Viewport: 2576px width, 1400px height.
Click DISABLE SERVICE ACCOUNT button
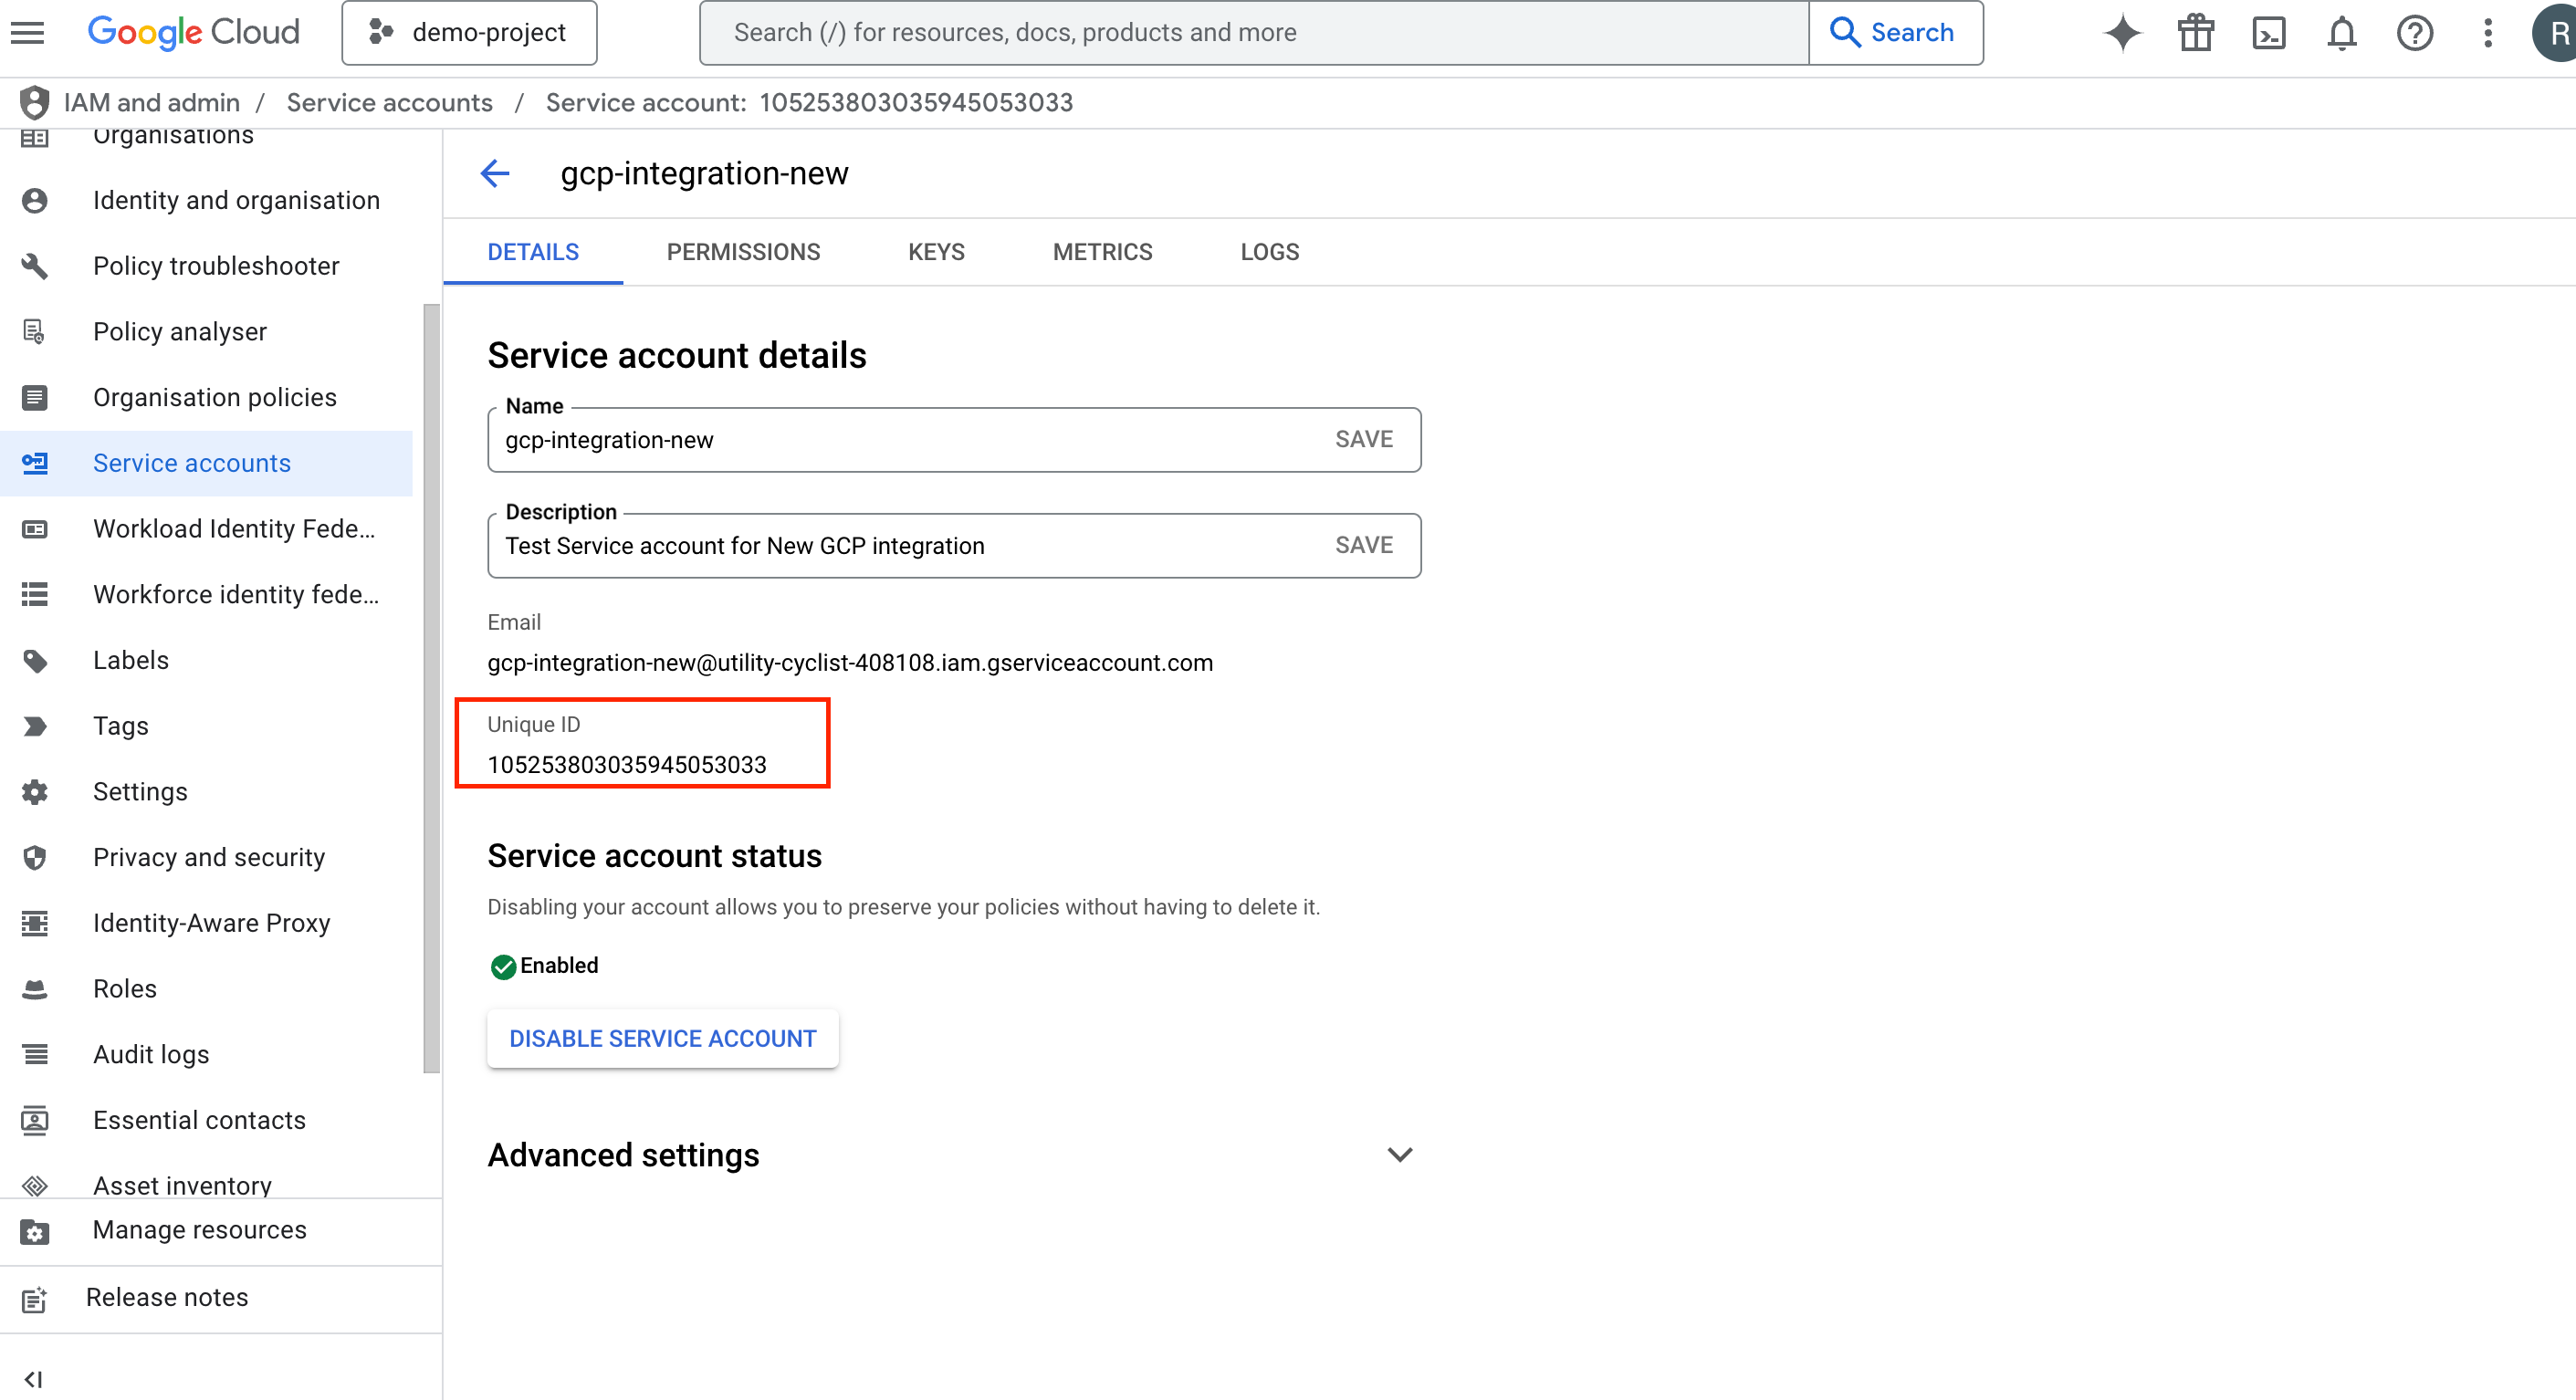pos(662,1039)
